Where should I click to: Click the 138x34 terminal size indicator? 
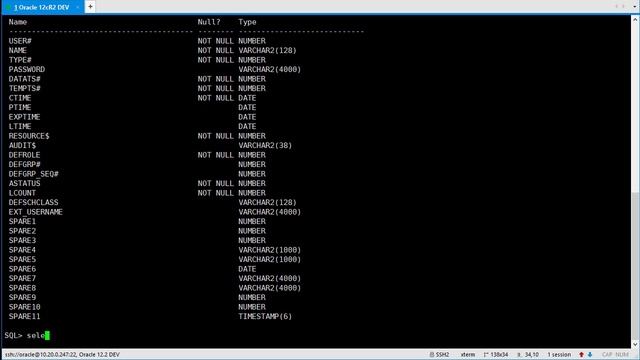[496, 355]
